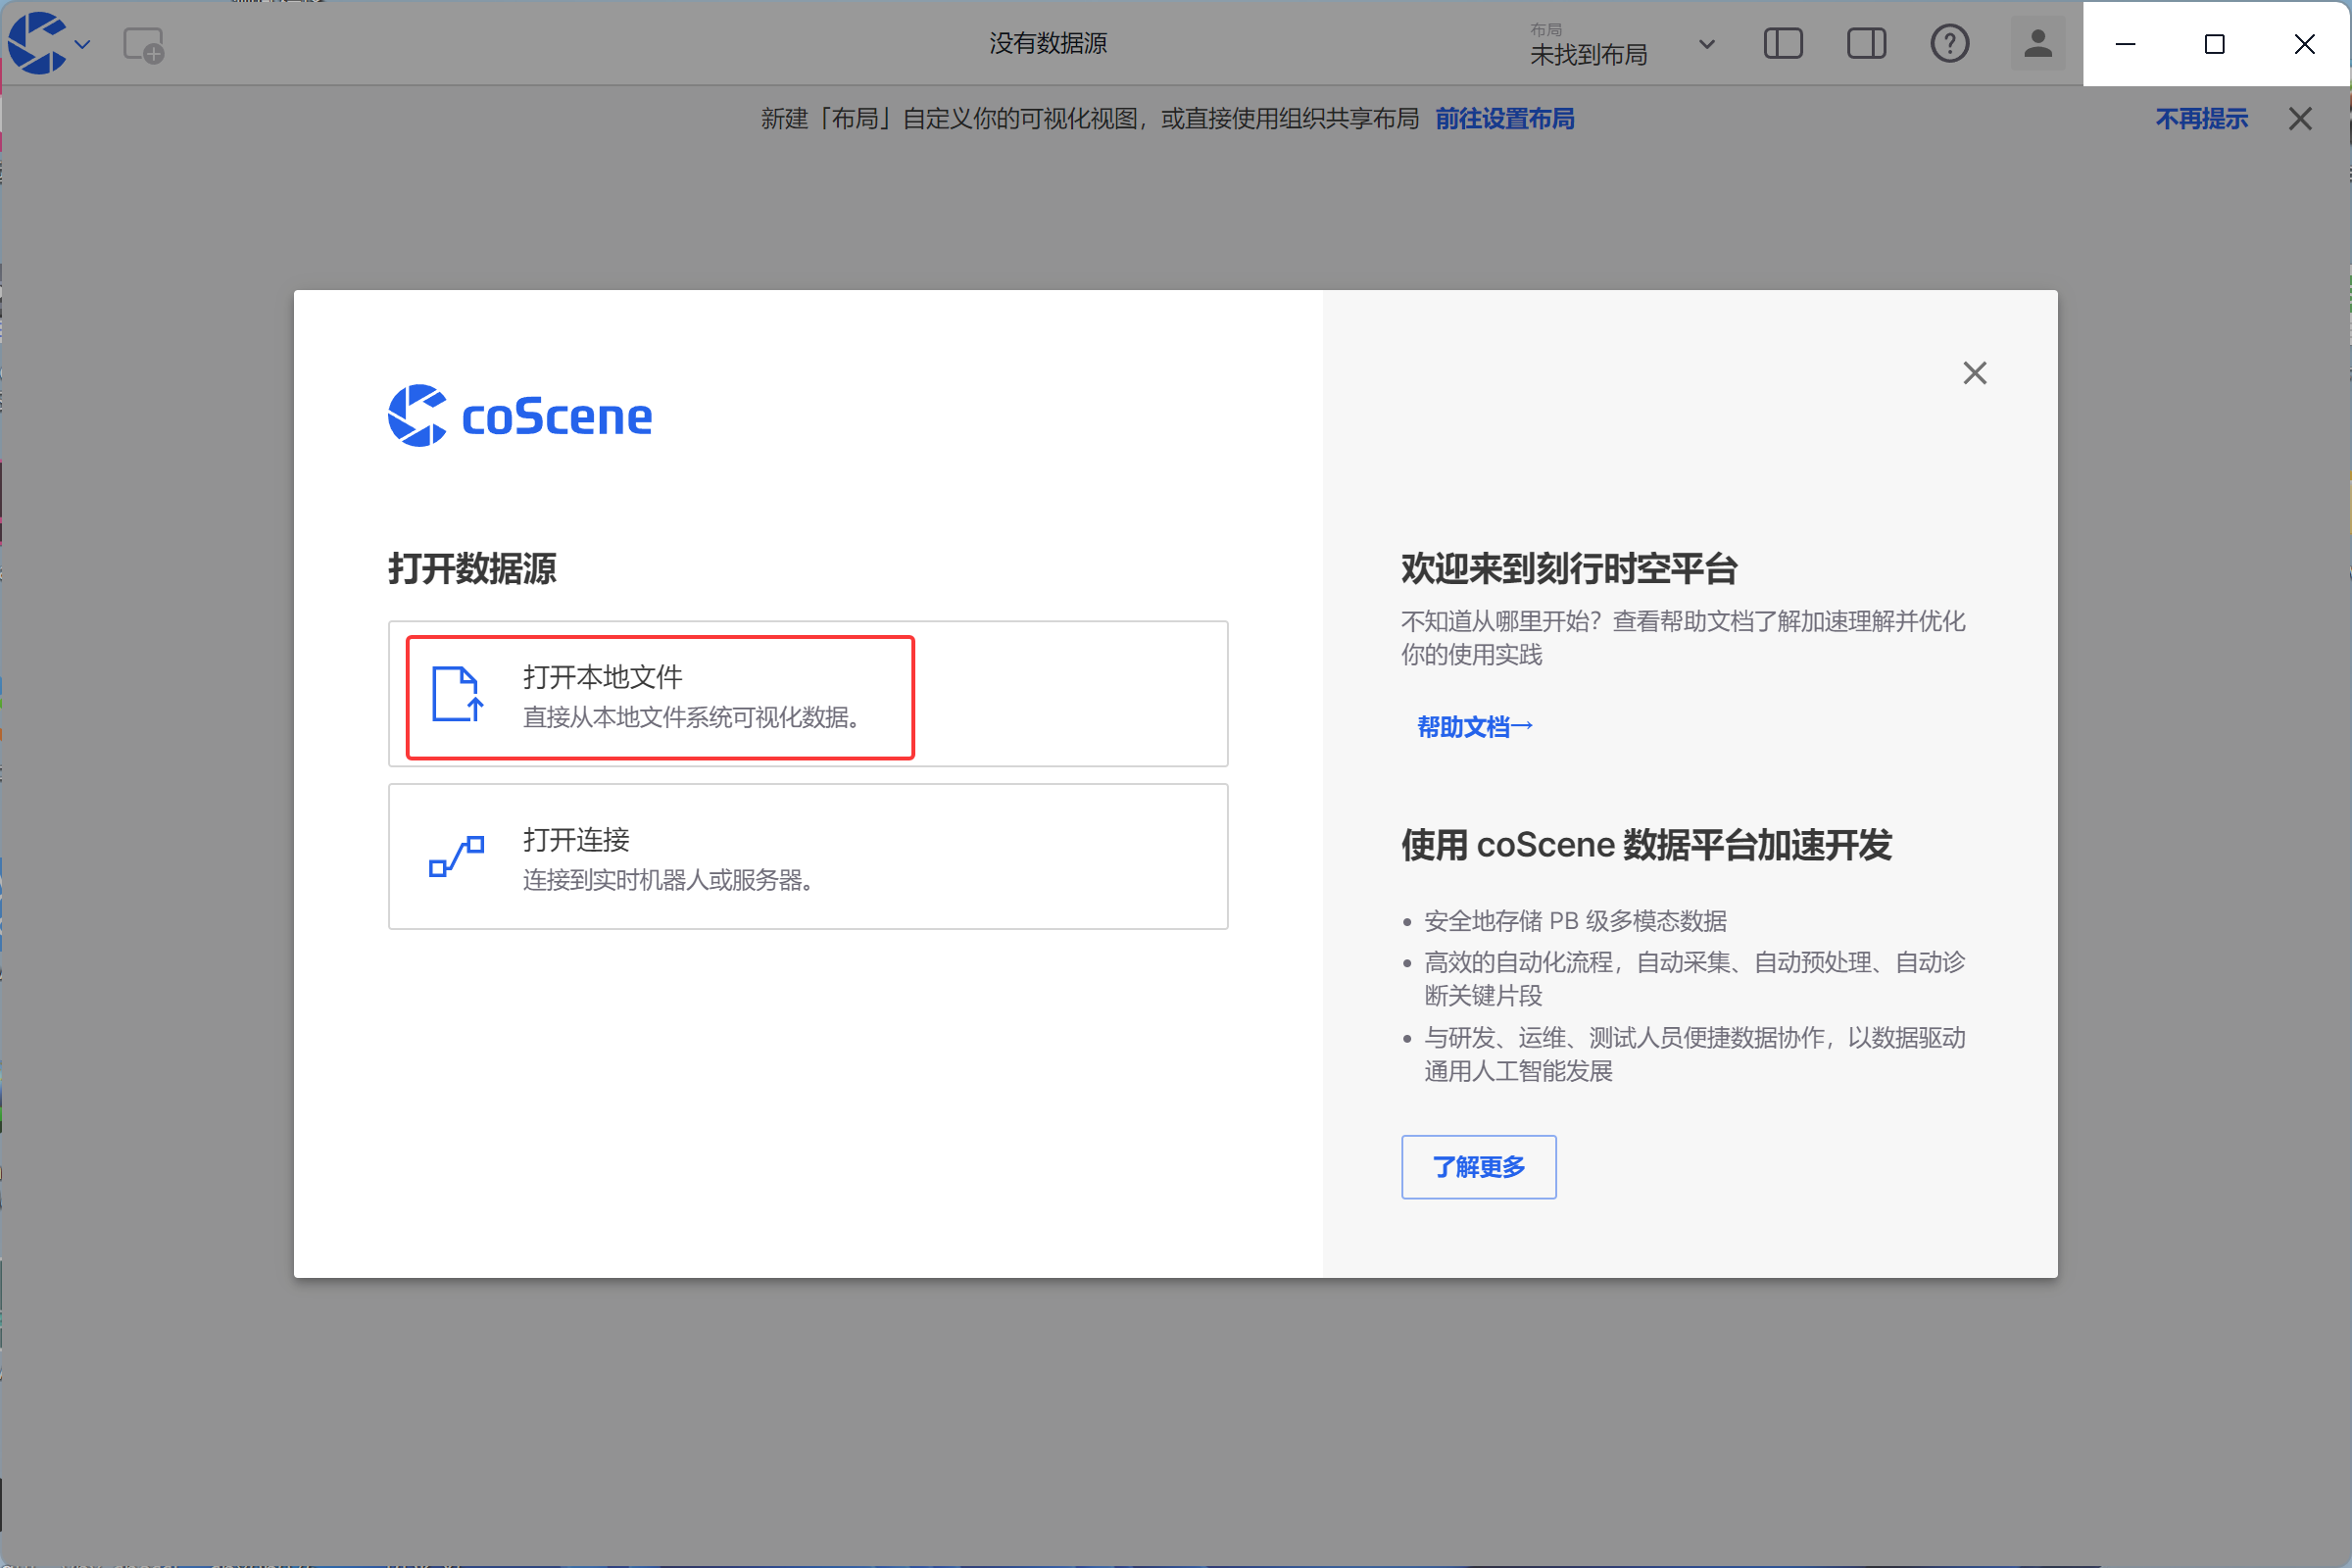Toggle the left sidebar panel
2352x1568 pixels.
pyautogui.click(x=1784, y=44)
